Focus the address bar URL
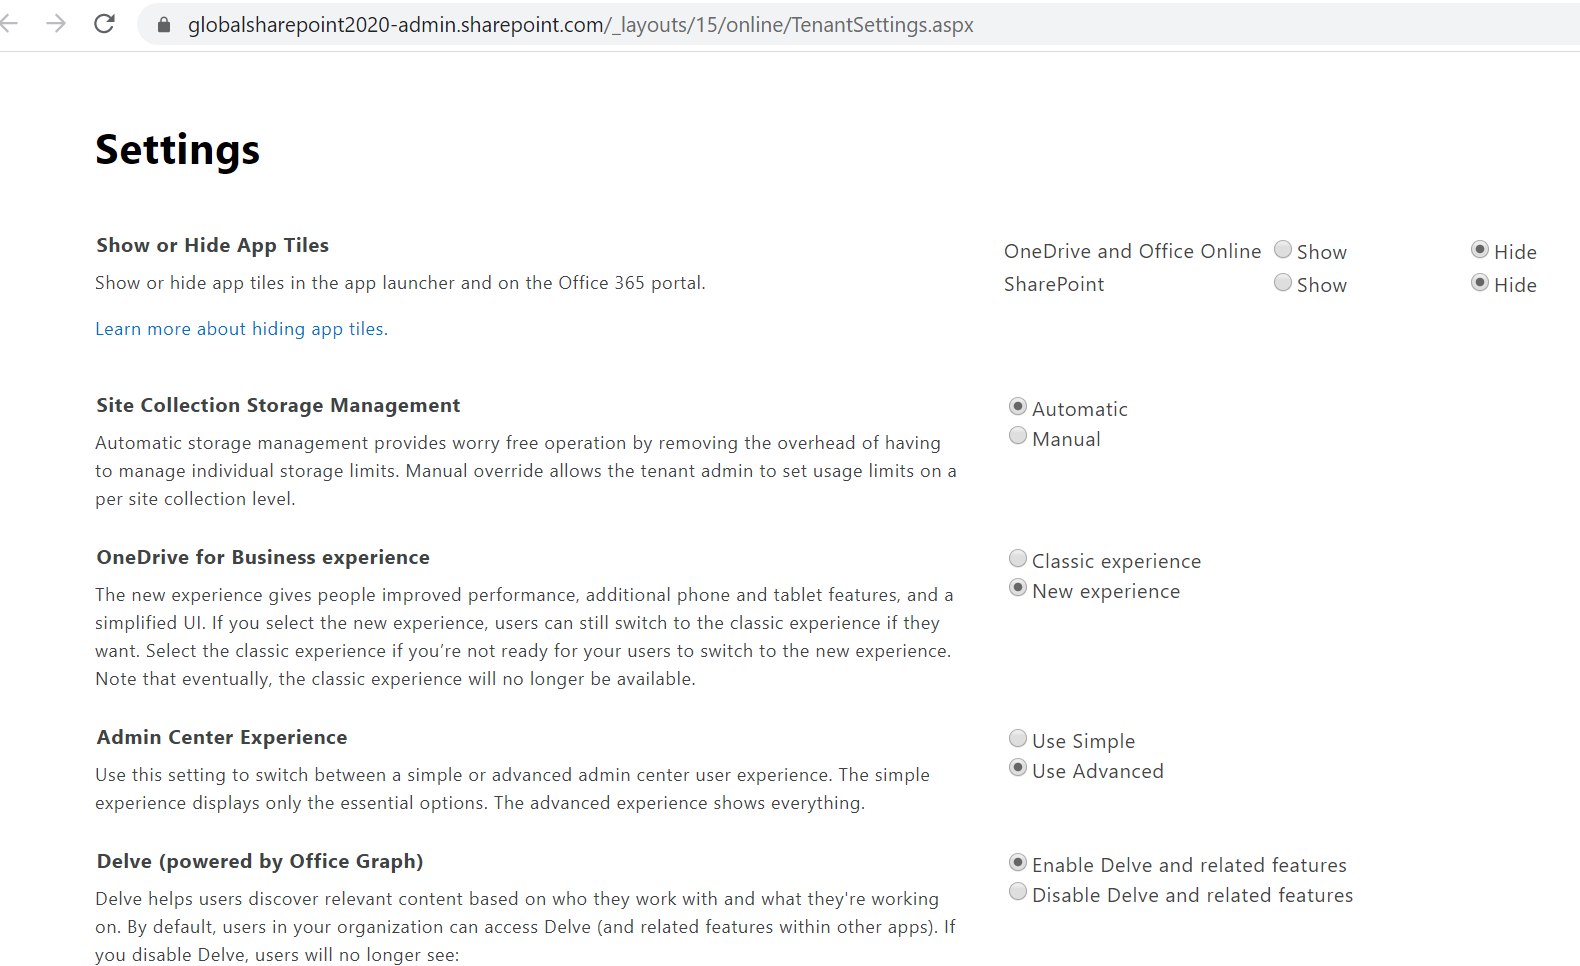The image size is (1580, 966). [580, 25]
